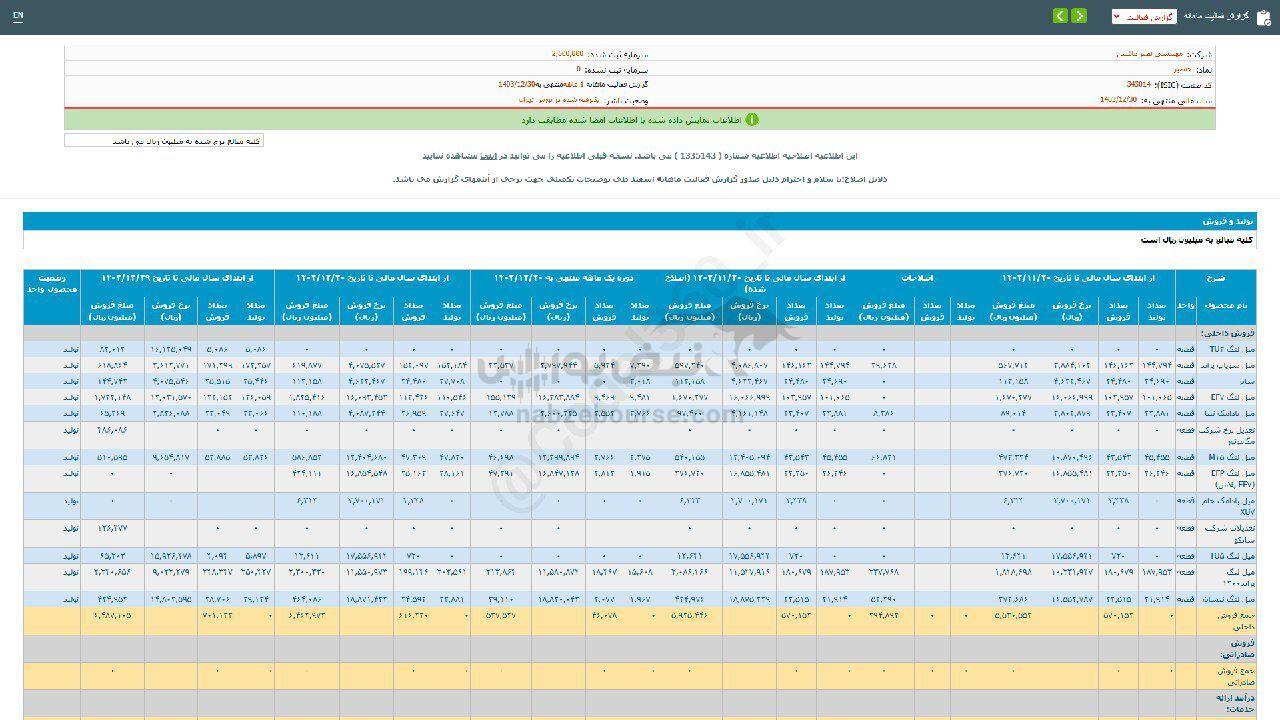Switch the page language via EN link
Screen dimensions: 1280x720
click(x=18, y=17)
